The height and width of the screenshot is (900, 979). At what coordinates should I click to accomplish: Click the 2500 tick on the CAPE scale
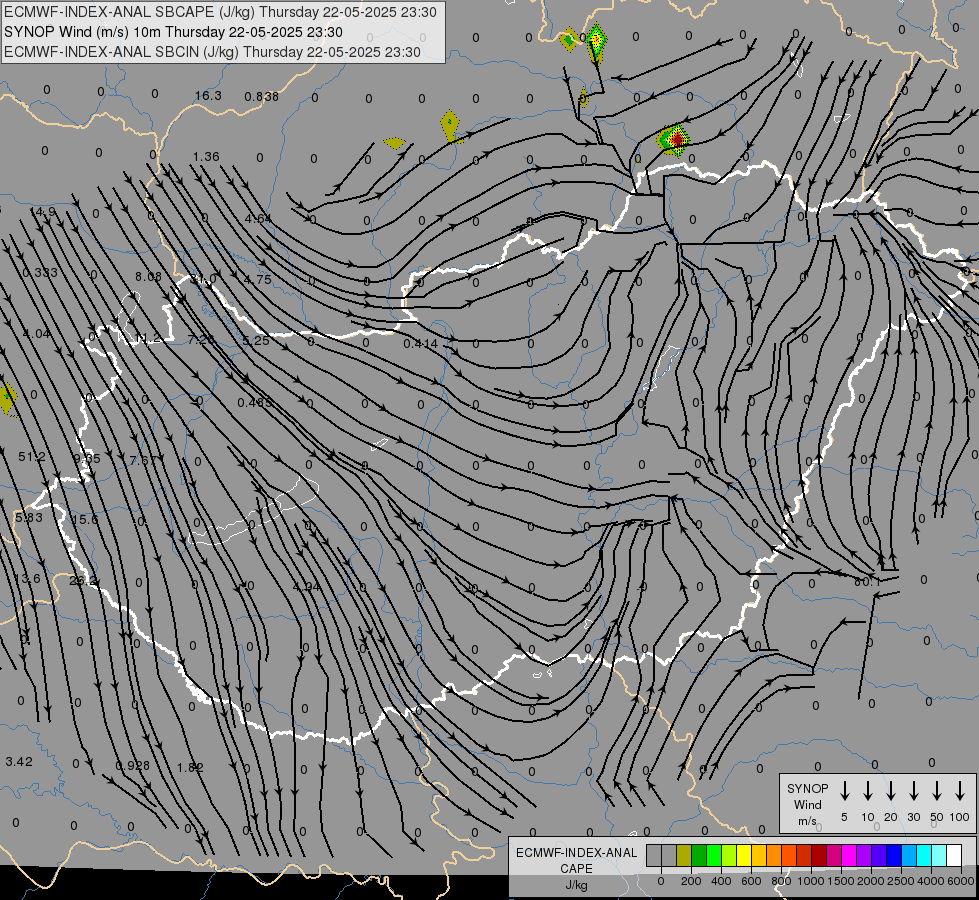901,881
